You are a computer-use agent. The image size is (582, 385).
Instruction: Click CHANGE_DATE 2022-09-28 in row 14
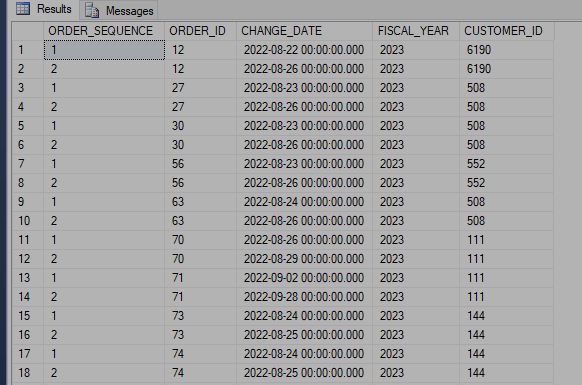click(x=304, y=297)
